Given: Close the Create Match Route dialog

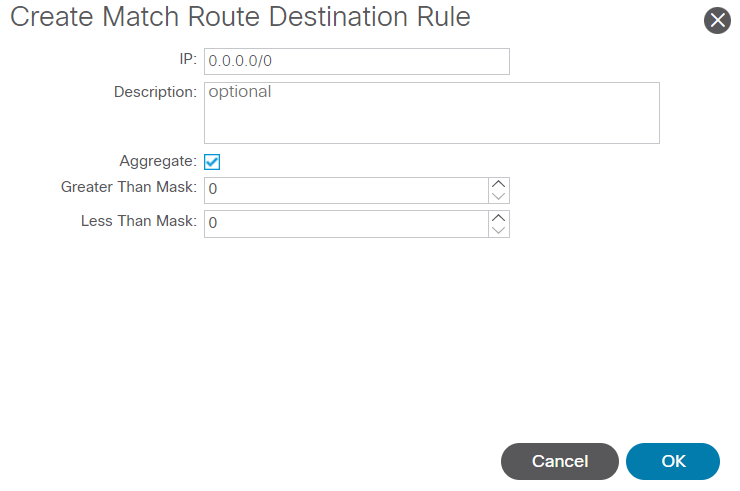Looking at the screenshot, I should click(717, 20).
